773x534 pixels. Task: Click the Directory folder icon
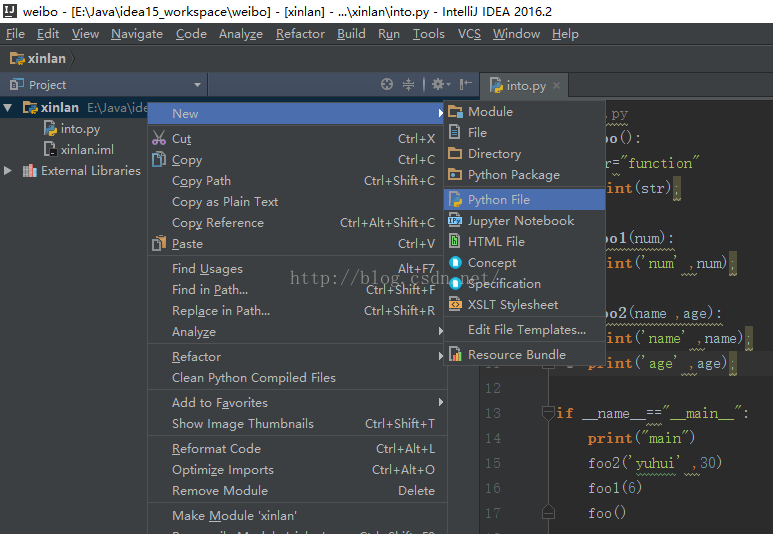tap(455, 153)
